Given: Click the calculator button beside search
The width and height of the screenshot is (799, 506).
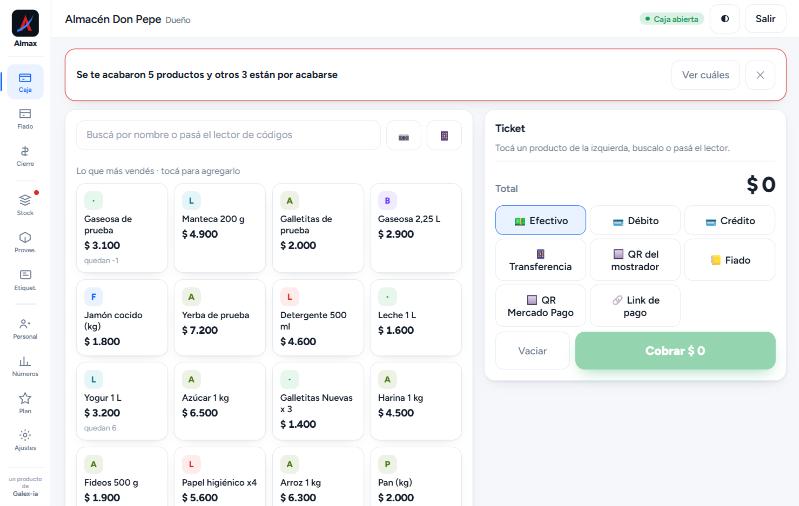Looking at the screenshot, I should pyautogui.click(x=444, y=136).
